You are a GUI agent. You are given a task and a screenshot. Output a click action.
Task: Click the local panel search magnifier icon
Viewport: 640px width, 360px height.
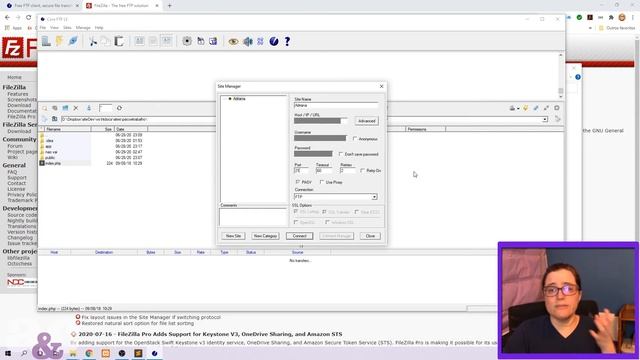click(44, 108)
